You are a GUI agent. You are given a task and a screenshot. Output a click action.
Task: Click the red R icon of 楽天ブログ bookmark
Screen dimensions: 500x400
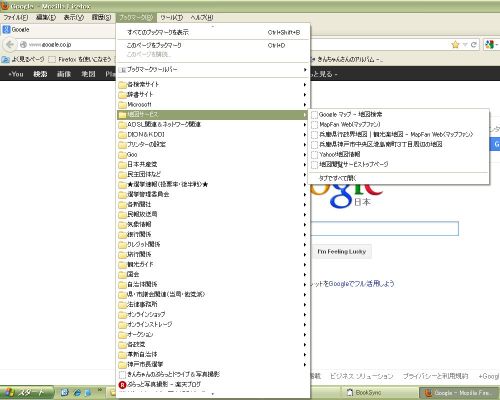pyautogui.click(x=122, y=385)
